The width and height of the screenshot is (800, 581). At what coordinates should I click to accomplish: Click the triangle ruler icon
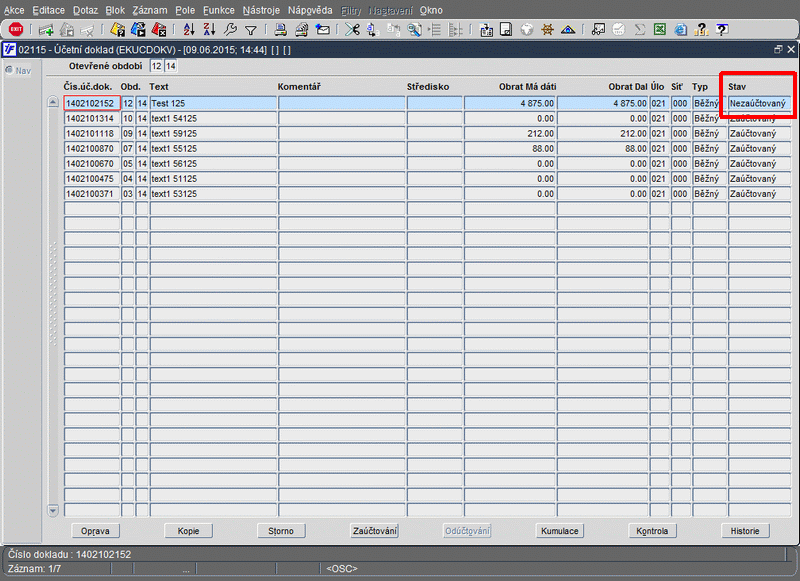568,30
